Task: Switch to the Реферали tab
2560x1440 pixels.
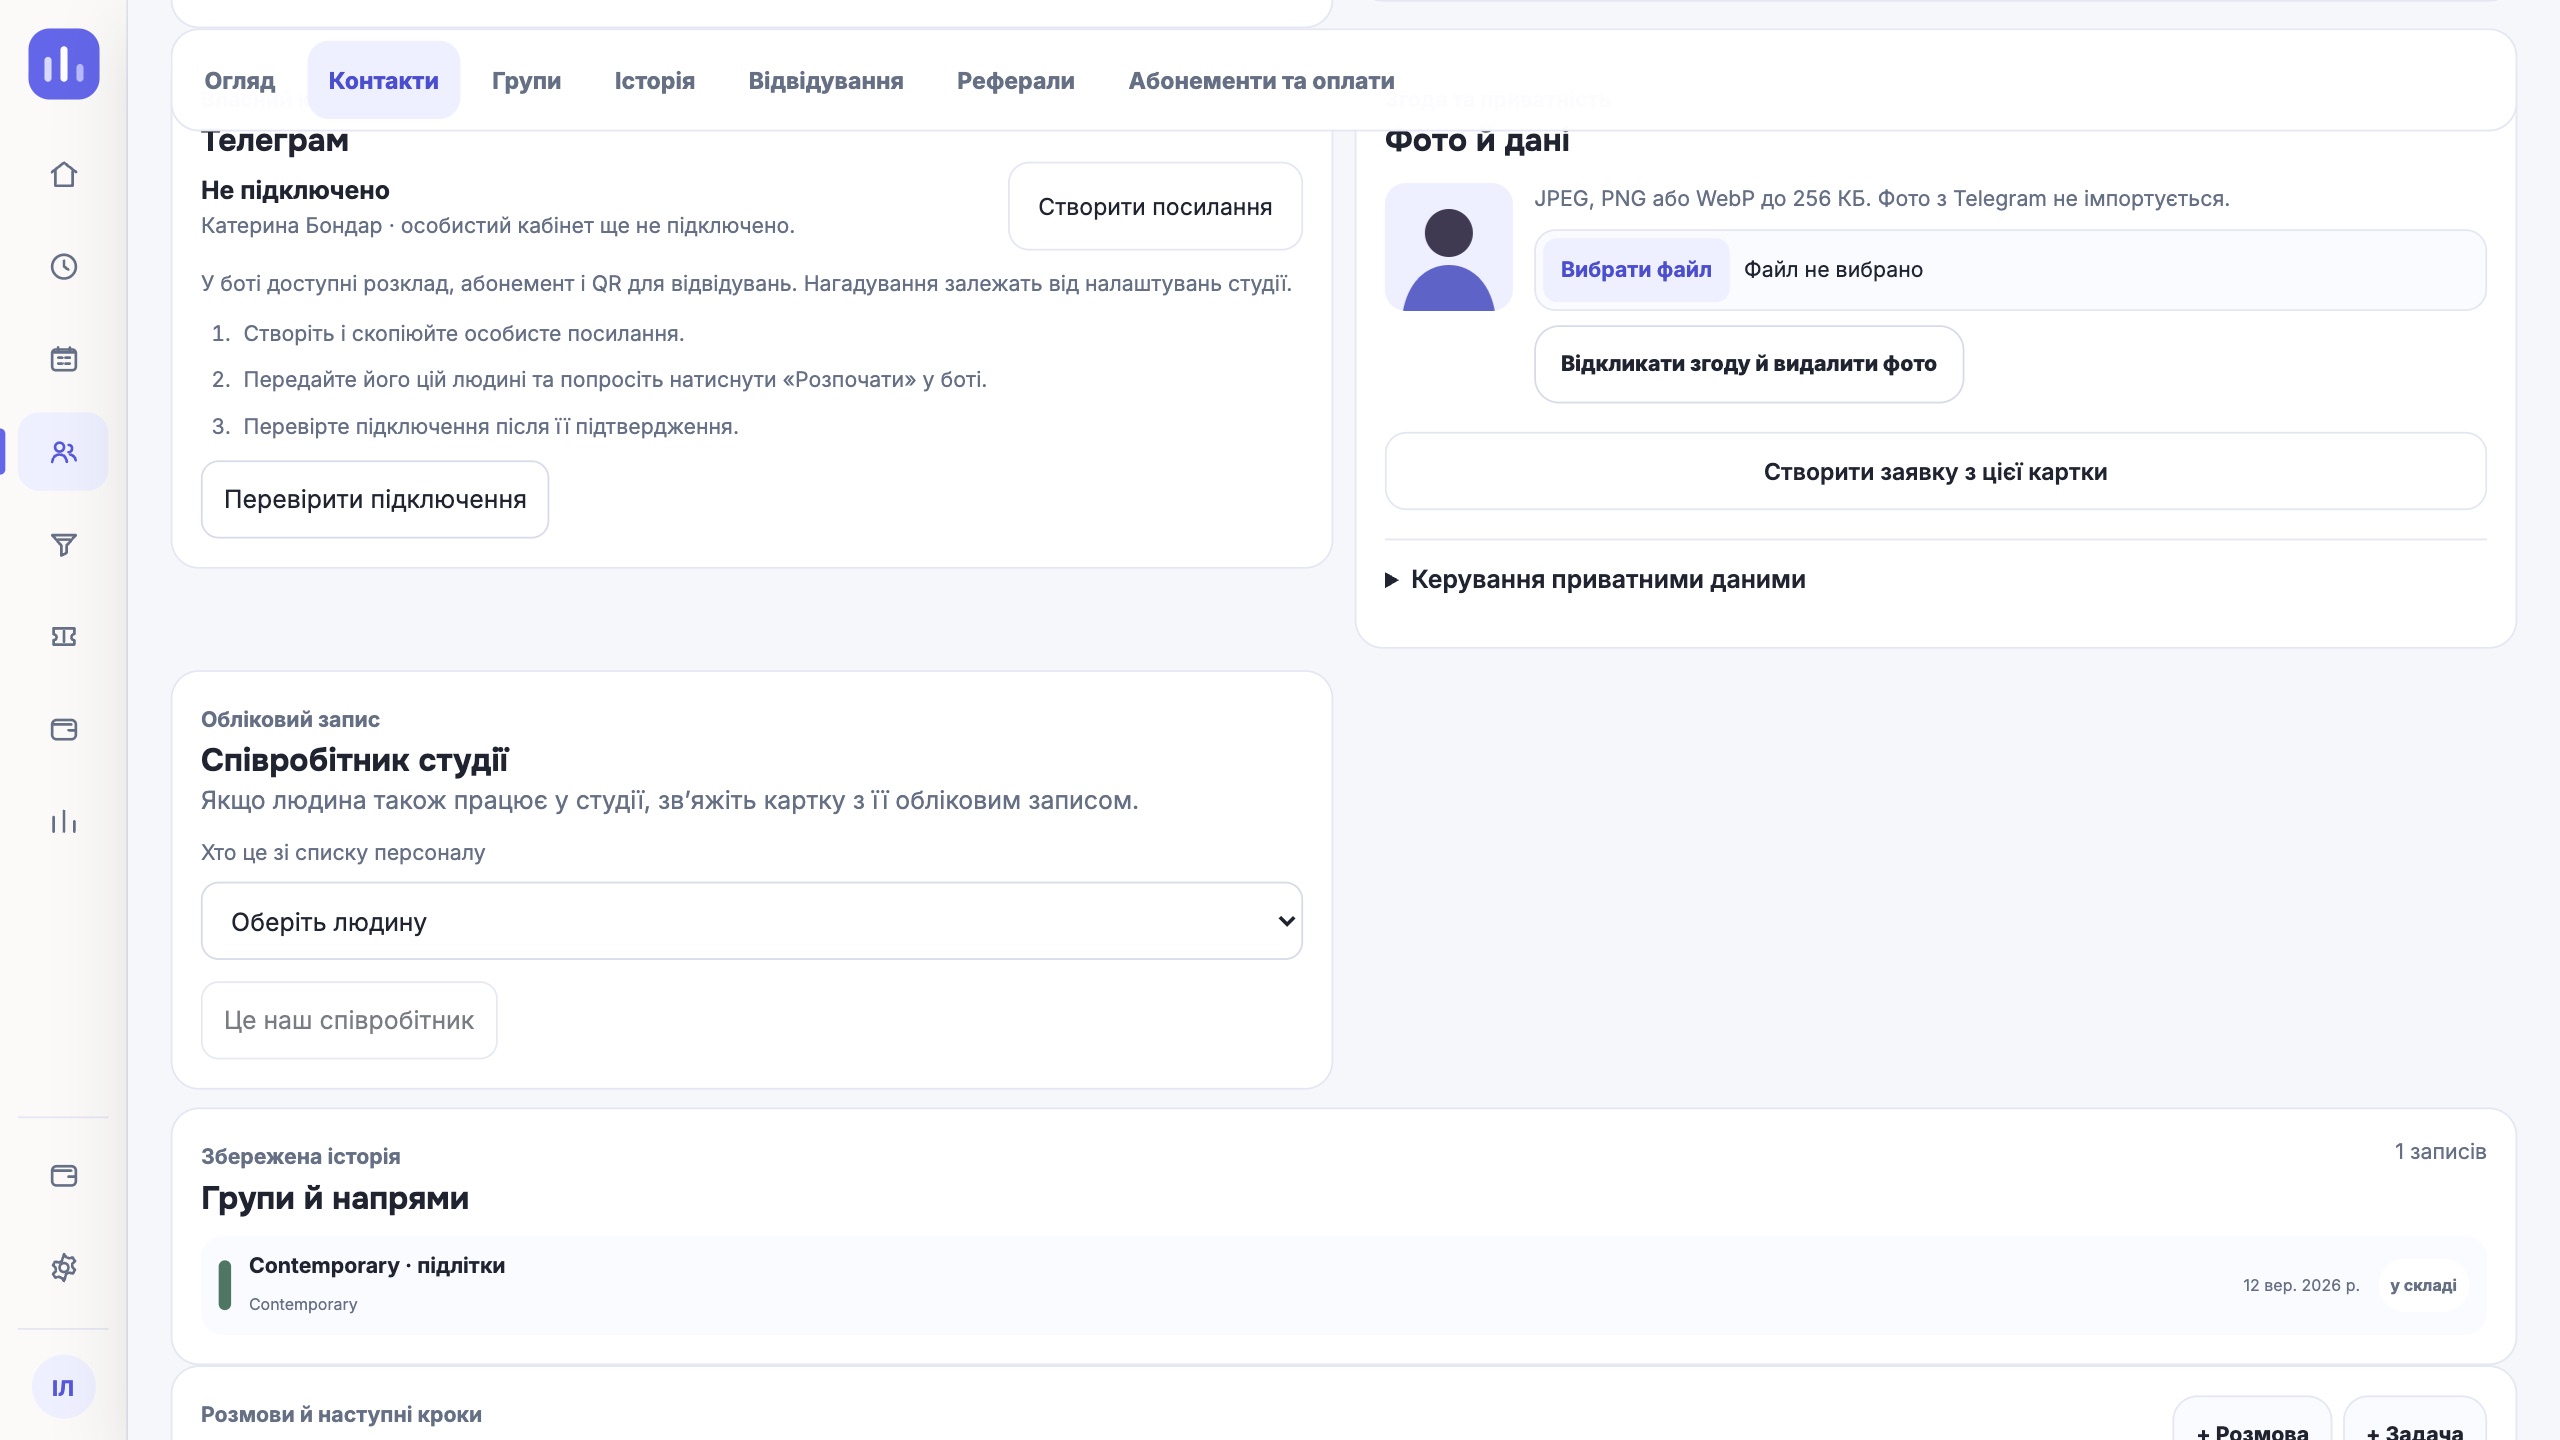Action: coord(1016,80)
